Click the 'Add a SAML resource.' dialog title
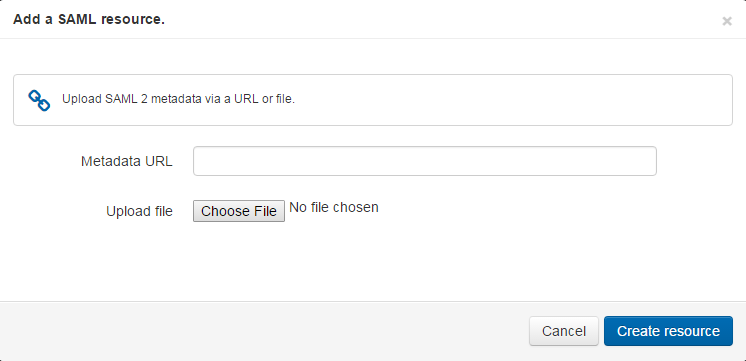Image resolution: width=746 pixels, height=361 pixels. pyautogui.click(x=89, y=20)
